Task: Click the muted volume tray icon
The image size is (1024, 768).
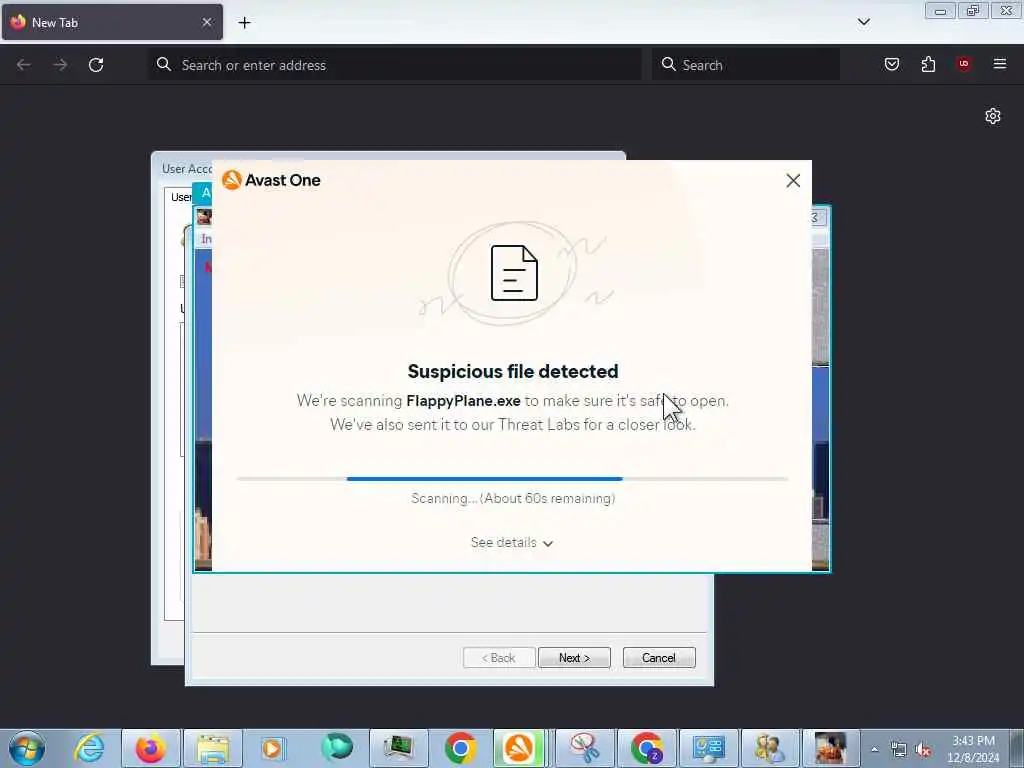Action: [x=923, y=750]
